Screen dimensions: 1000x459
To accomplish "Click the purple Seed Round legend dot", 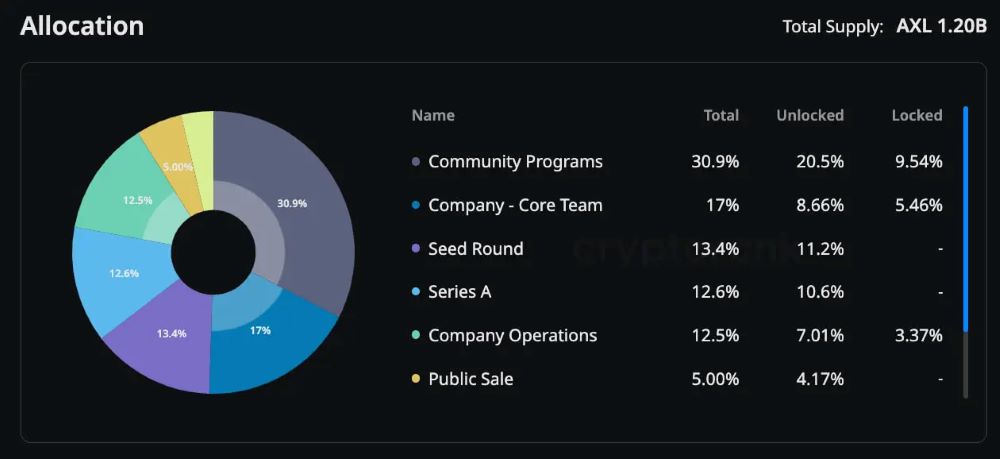I will [x=416, y=249].
